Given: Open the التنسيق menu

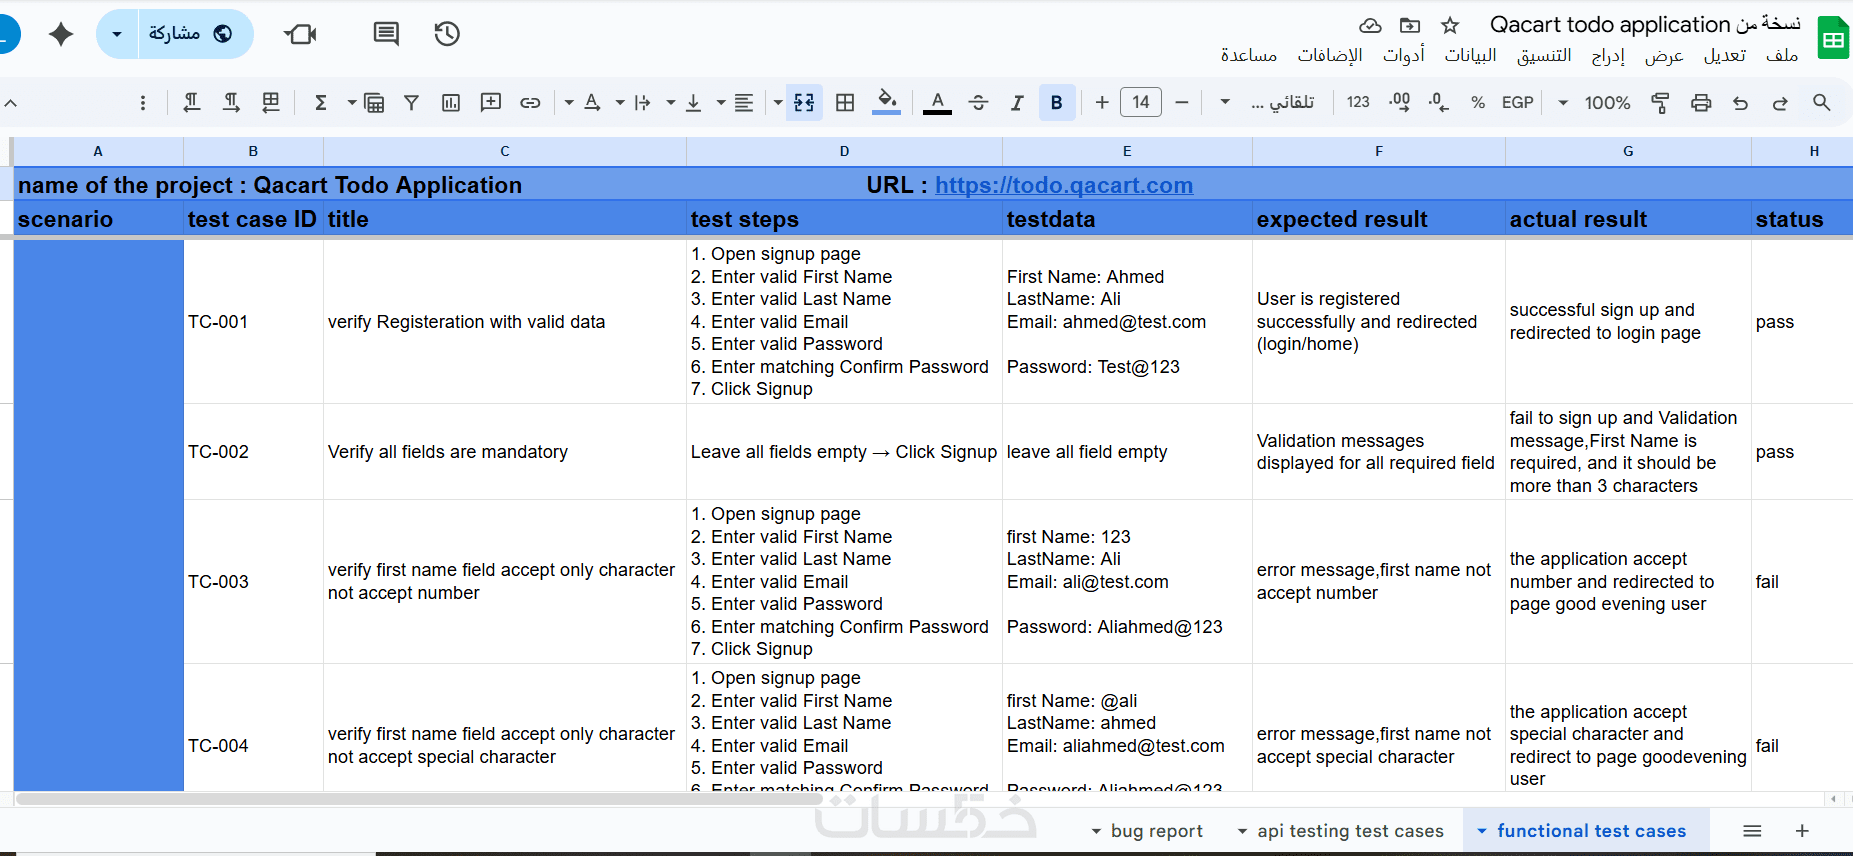Looking at the screenshot, I should [1544, 56].
